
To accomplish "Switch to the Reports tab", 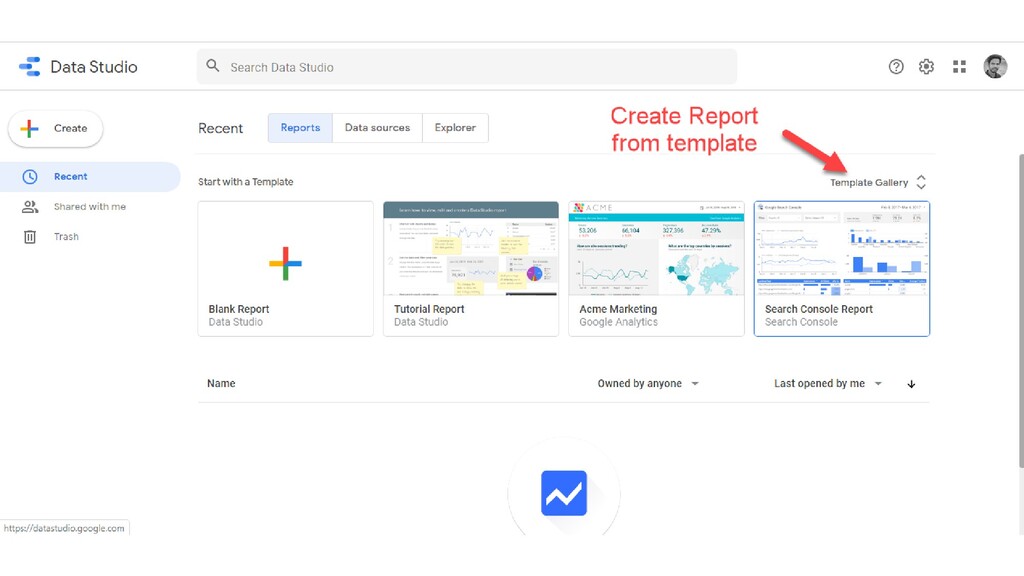I will (300, 128).
